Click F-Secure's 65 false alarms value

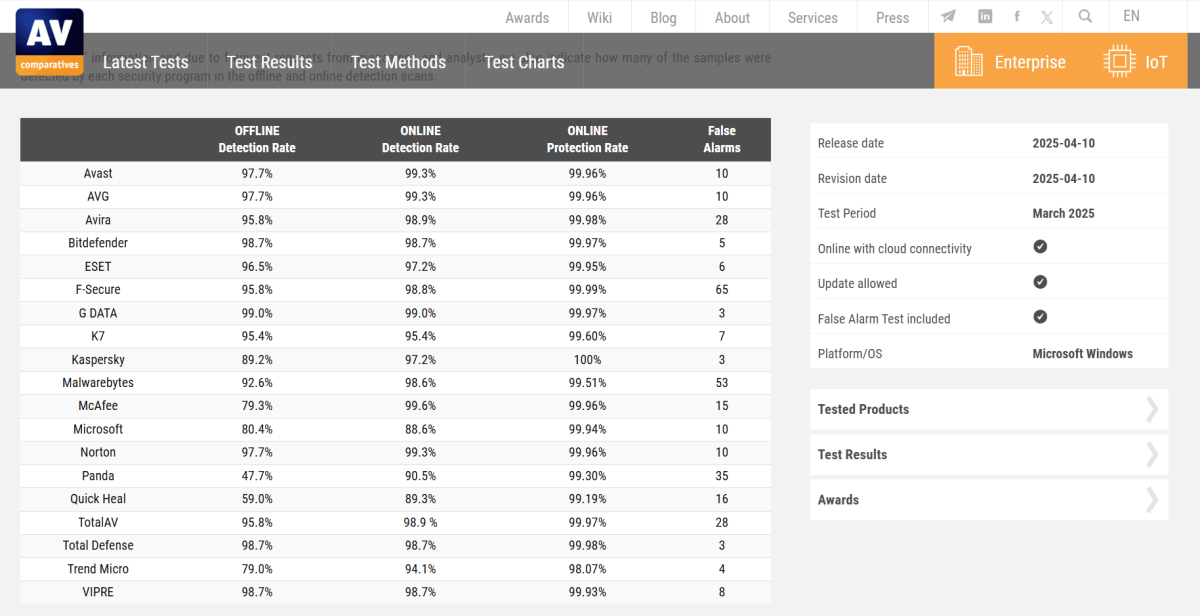click(722, 289)
